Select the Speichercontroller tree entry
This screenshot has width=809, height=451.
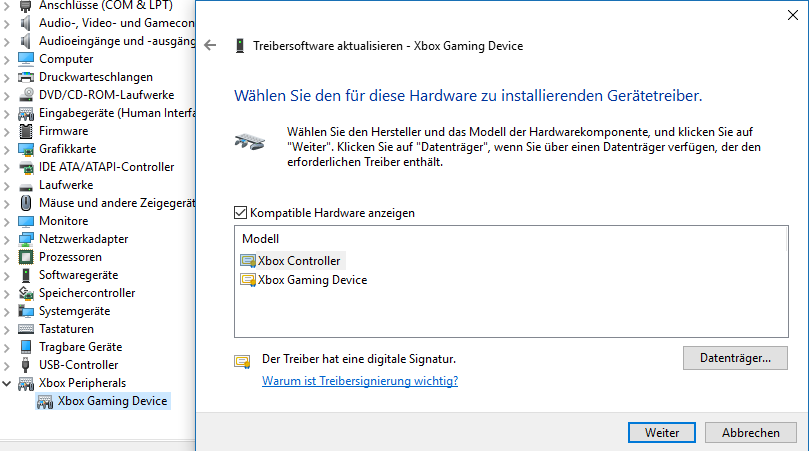(87, 293)
